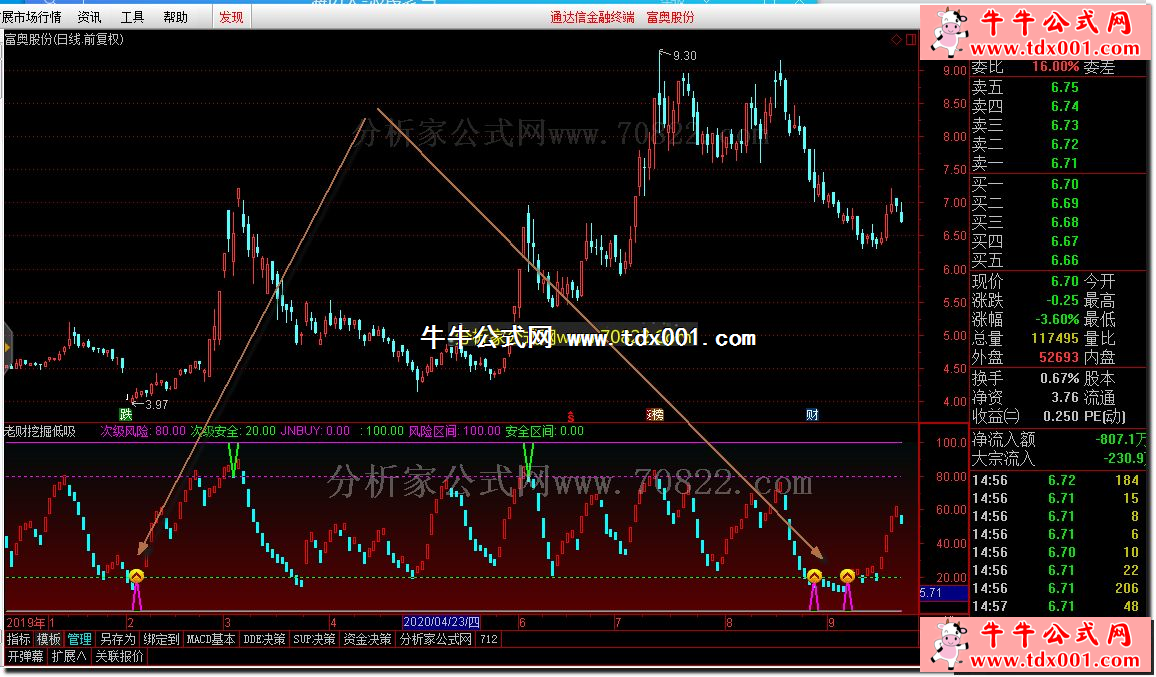Select the DDE决策 indicator tab

click(265, 639)
